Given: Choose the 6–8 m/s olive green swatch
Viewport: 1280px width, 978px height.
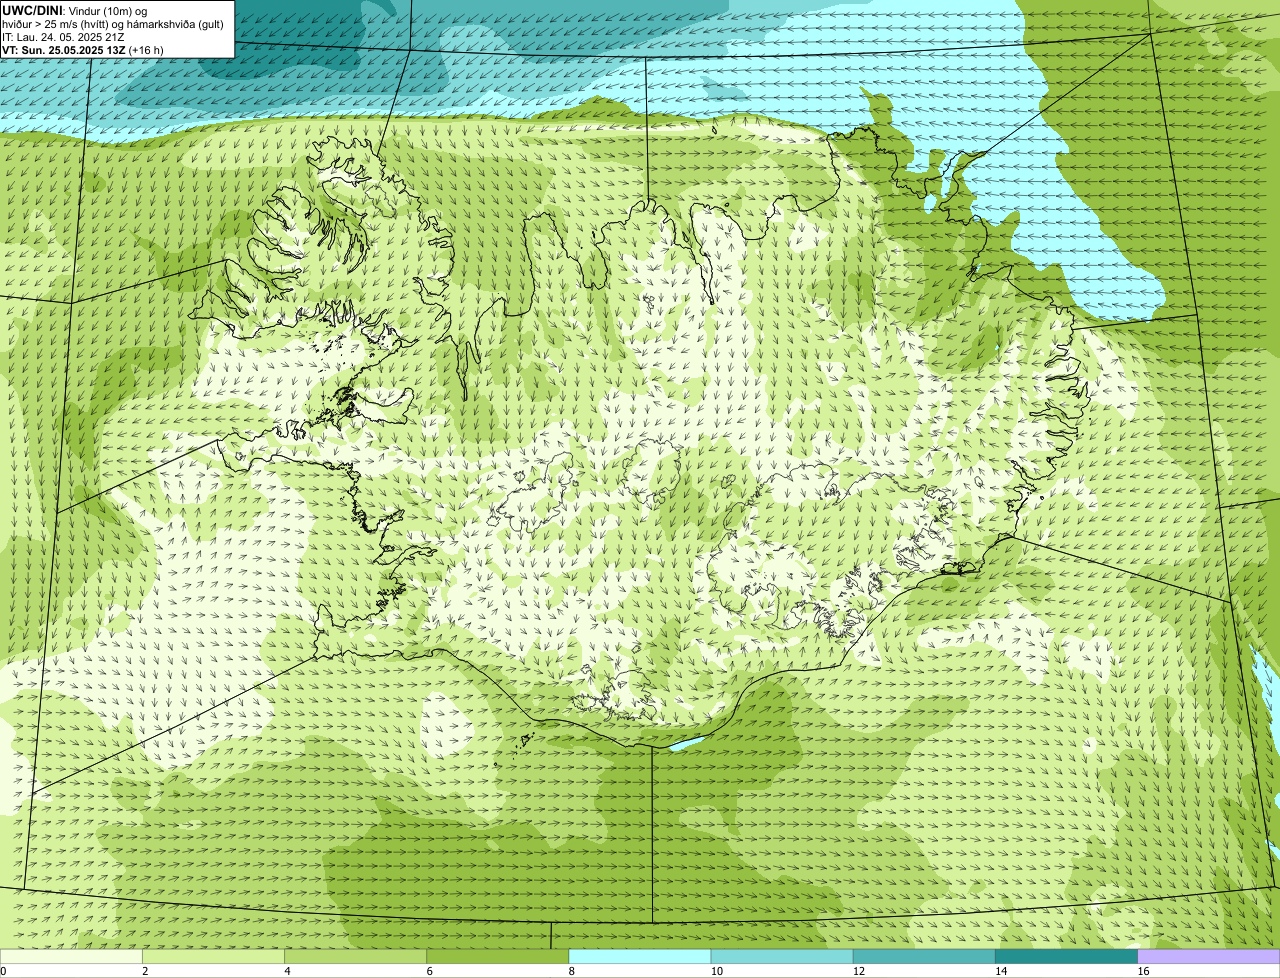Looking at the screenshot, I should coord(498,956).
